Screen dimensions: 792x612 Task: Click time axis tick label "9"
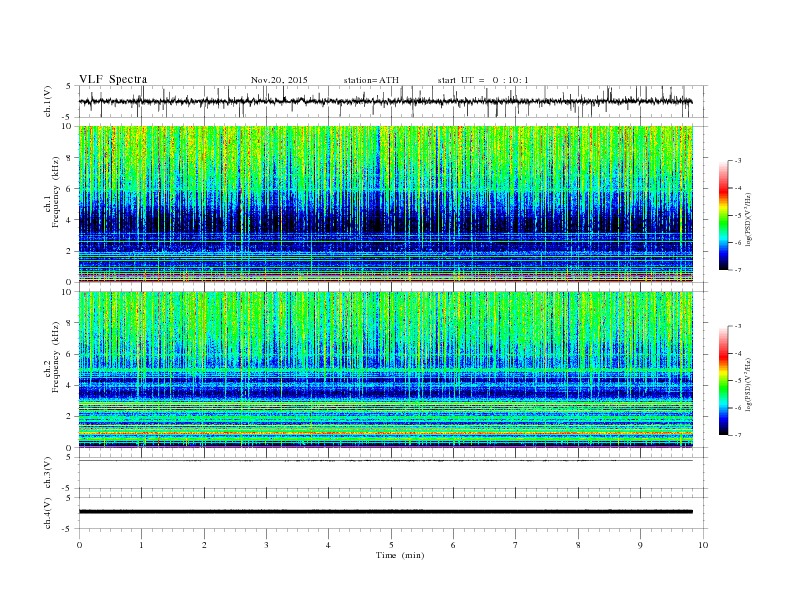640,545
